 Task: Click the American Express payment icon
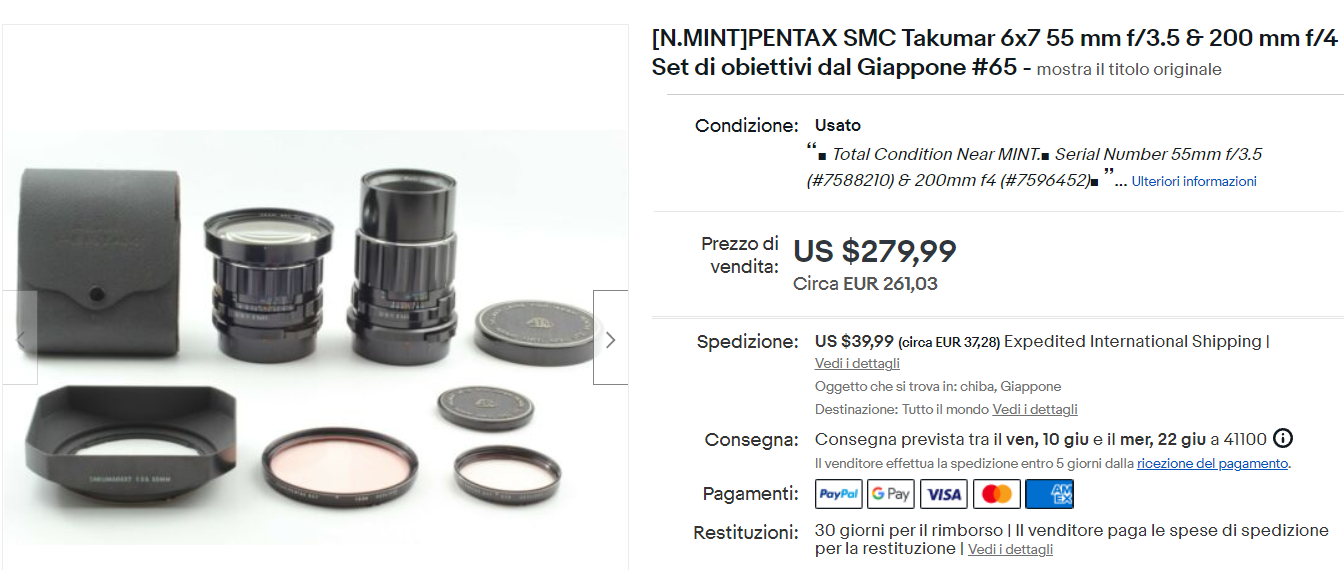[x=1049, y=494]
